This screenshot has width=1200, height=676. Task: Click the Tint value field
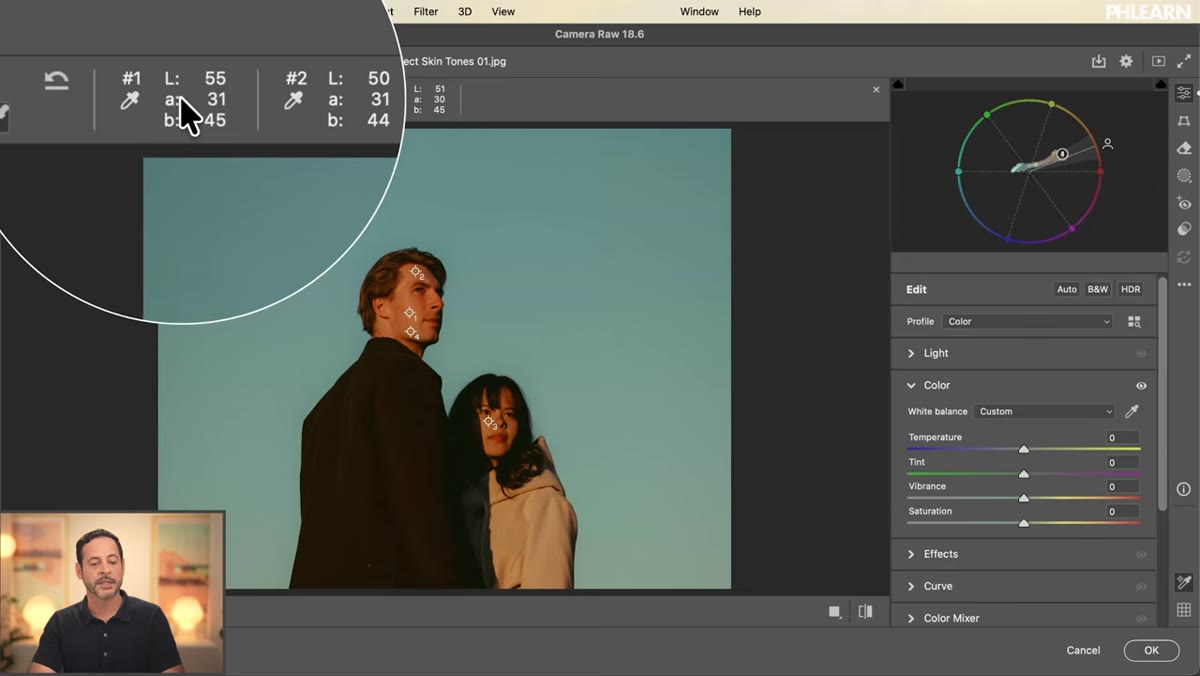(1123, 463)
